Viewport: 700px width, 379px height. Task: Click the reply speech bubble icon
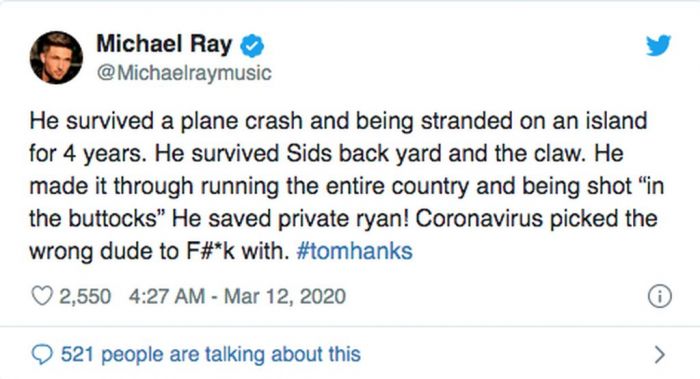coord(42,355)
